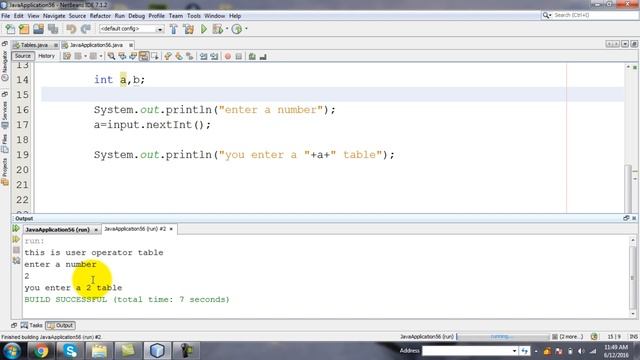Click the Output panel vertical scrollbar
Viewport: 640px width, 360px height.
coord(633,277)
